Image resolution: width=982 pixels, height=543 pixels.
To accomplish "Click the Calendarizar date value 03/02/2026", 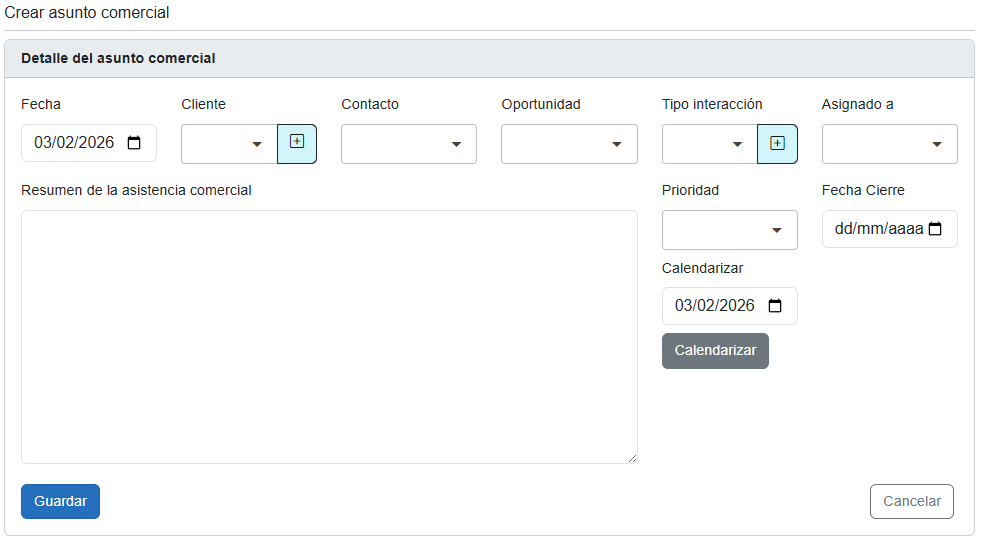I will pyautogui.click(x=714, y=306).
